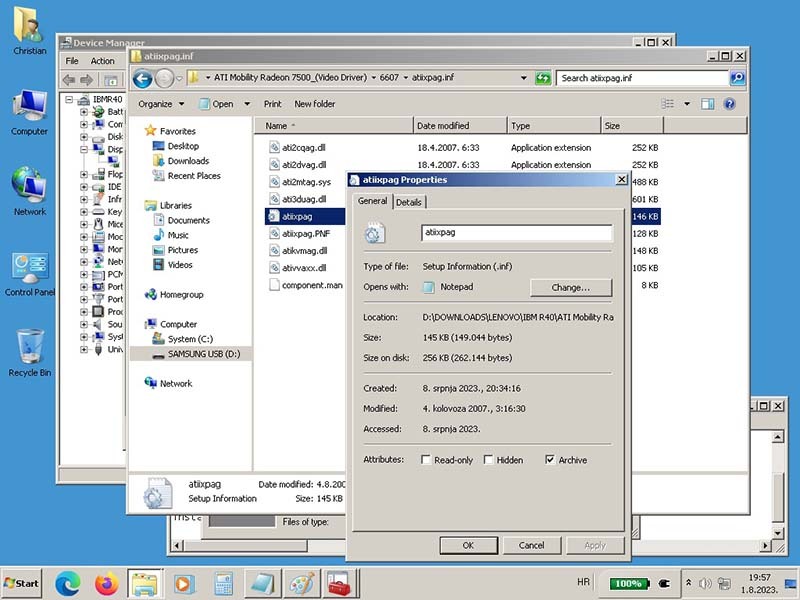Open the change-view dropdown arrow in Explorer
Image resolution: width=800 pixels, height=600 pixels.
(687, 104)
